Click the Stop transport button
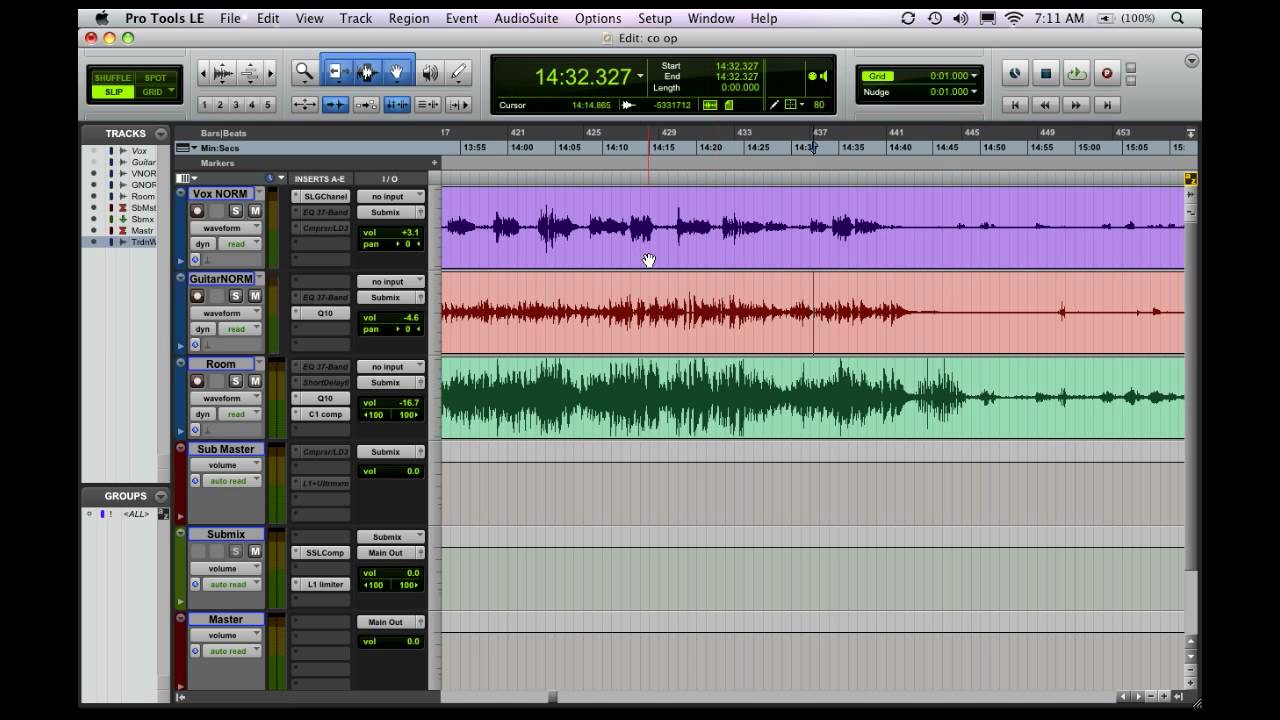Viewport: 1280px width, 720px height. point(1046,73)
